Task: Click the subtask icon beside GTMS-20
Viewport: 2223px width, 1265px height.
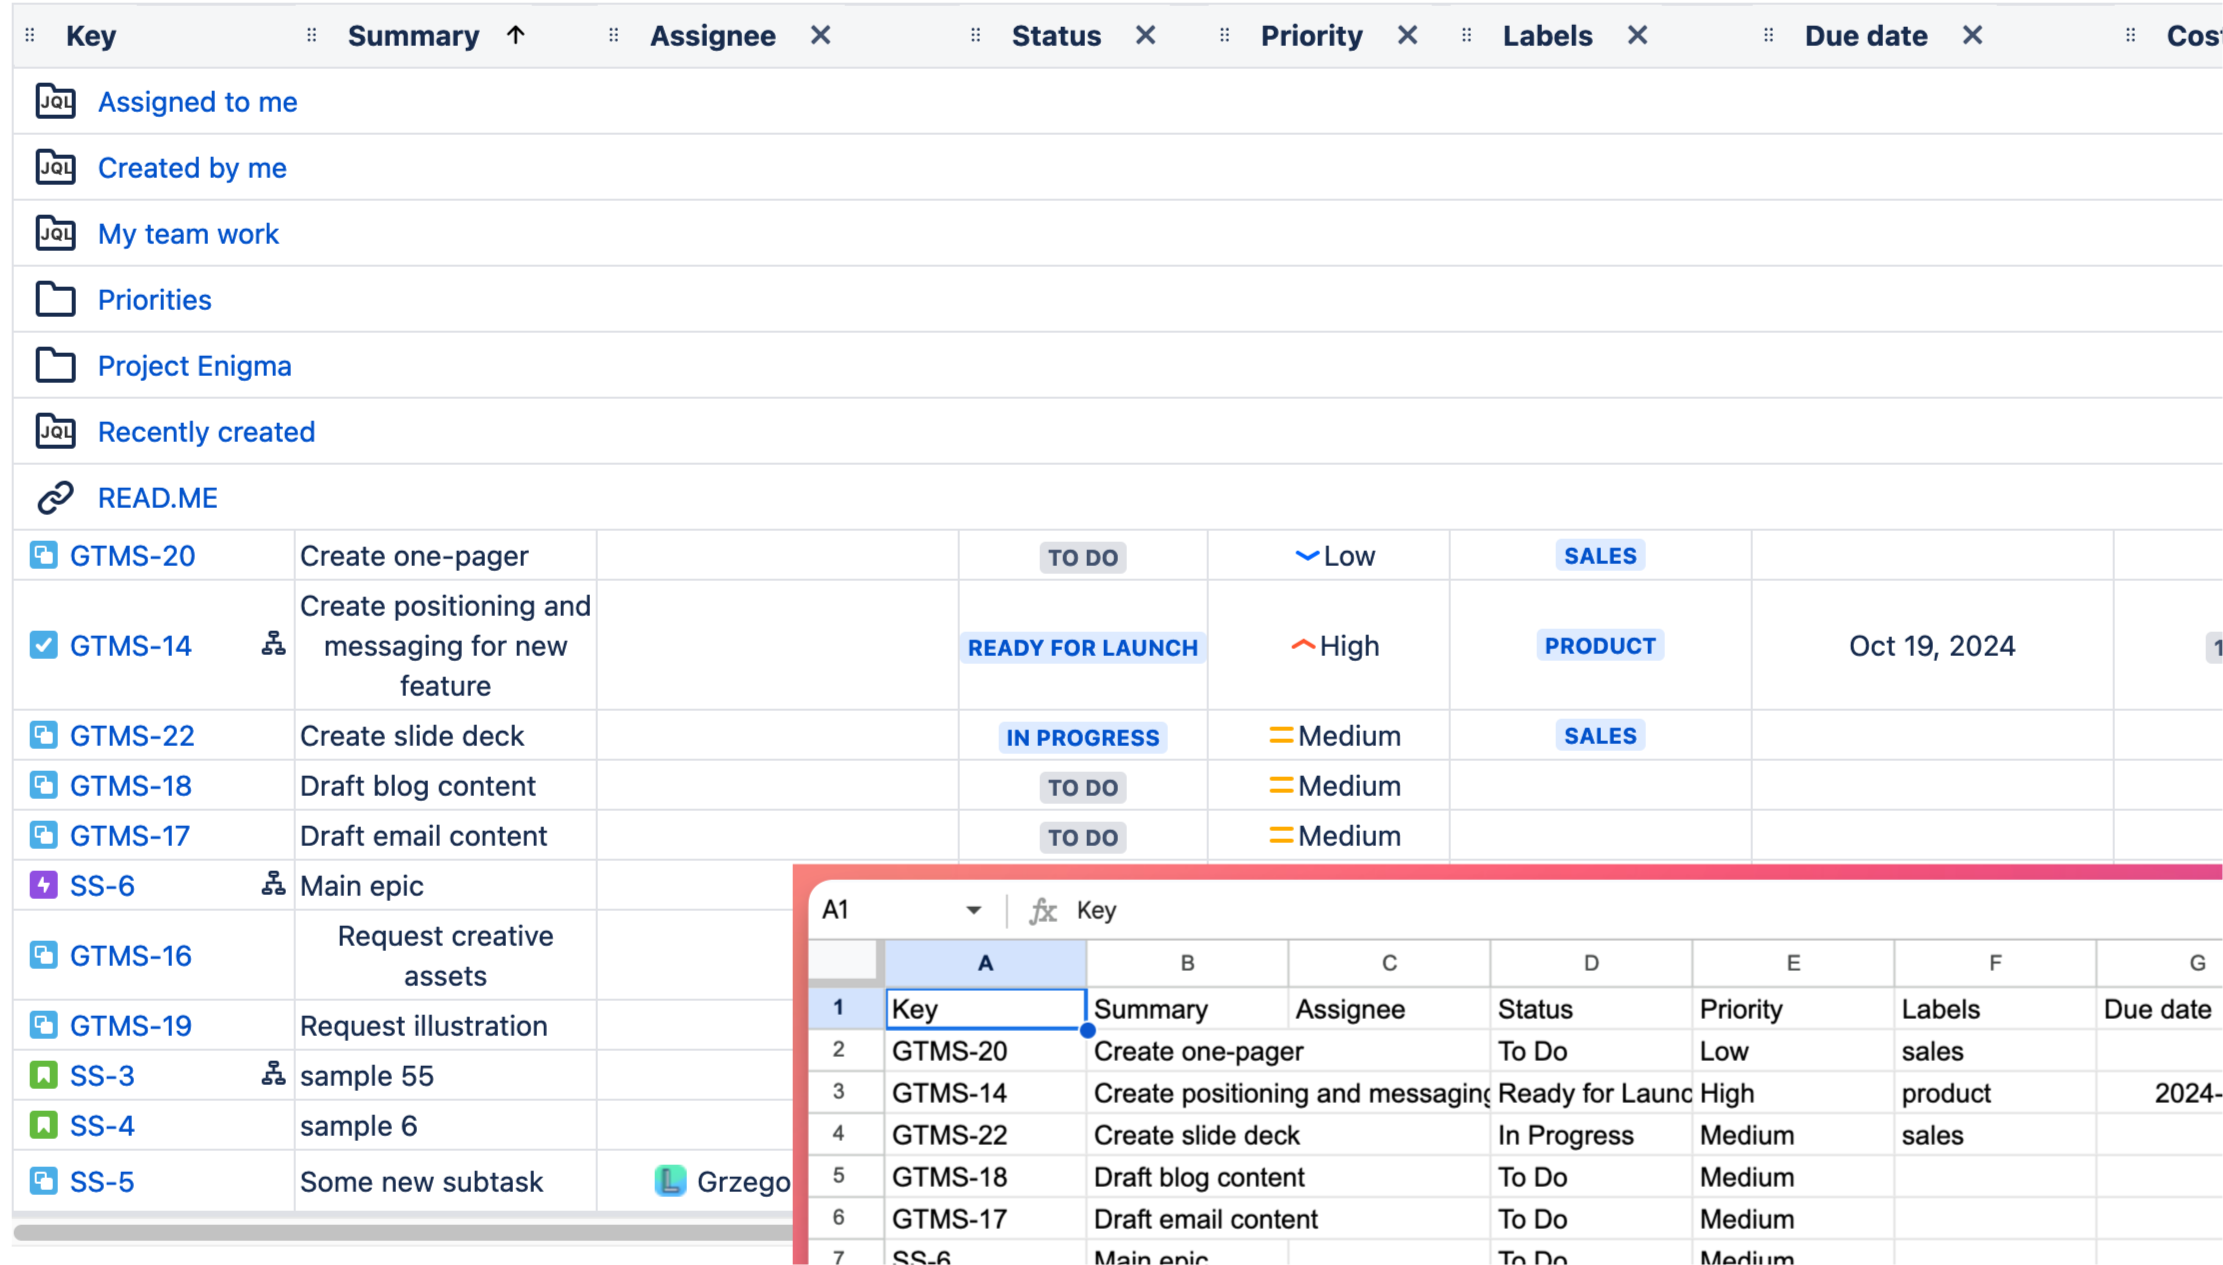Action: pyautogui.click(x=43, y=555)
